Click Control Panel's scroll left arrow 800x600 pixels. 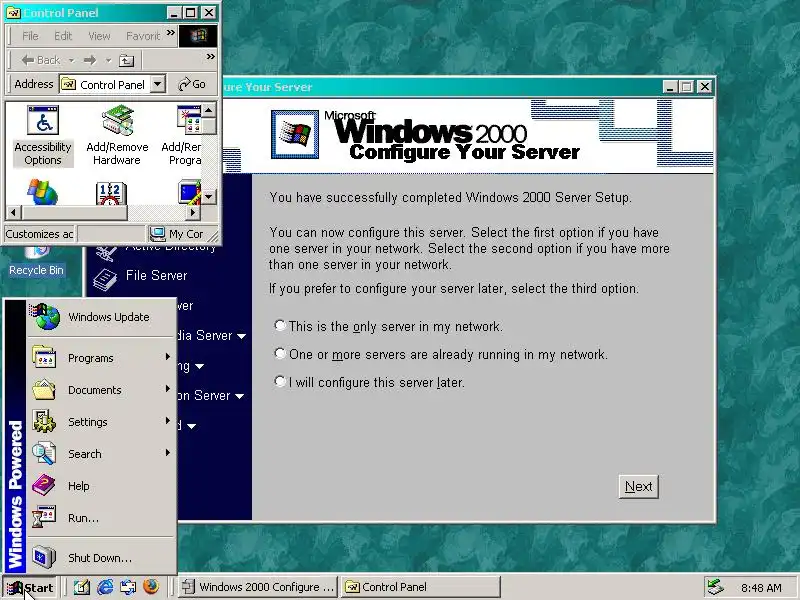[14, 212]
